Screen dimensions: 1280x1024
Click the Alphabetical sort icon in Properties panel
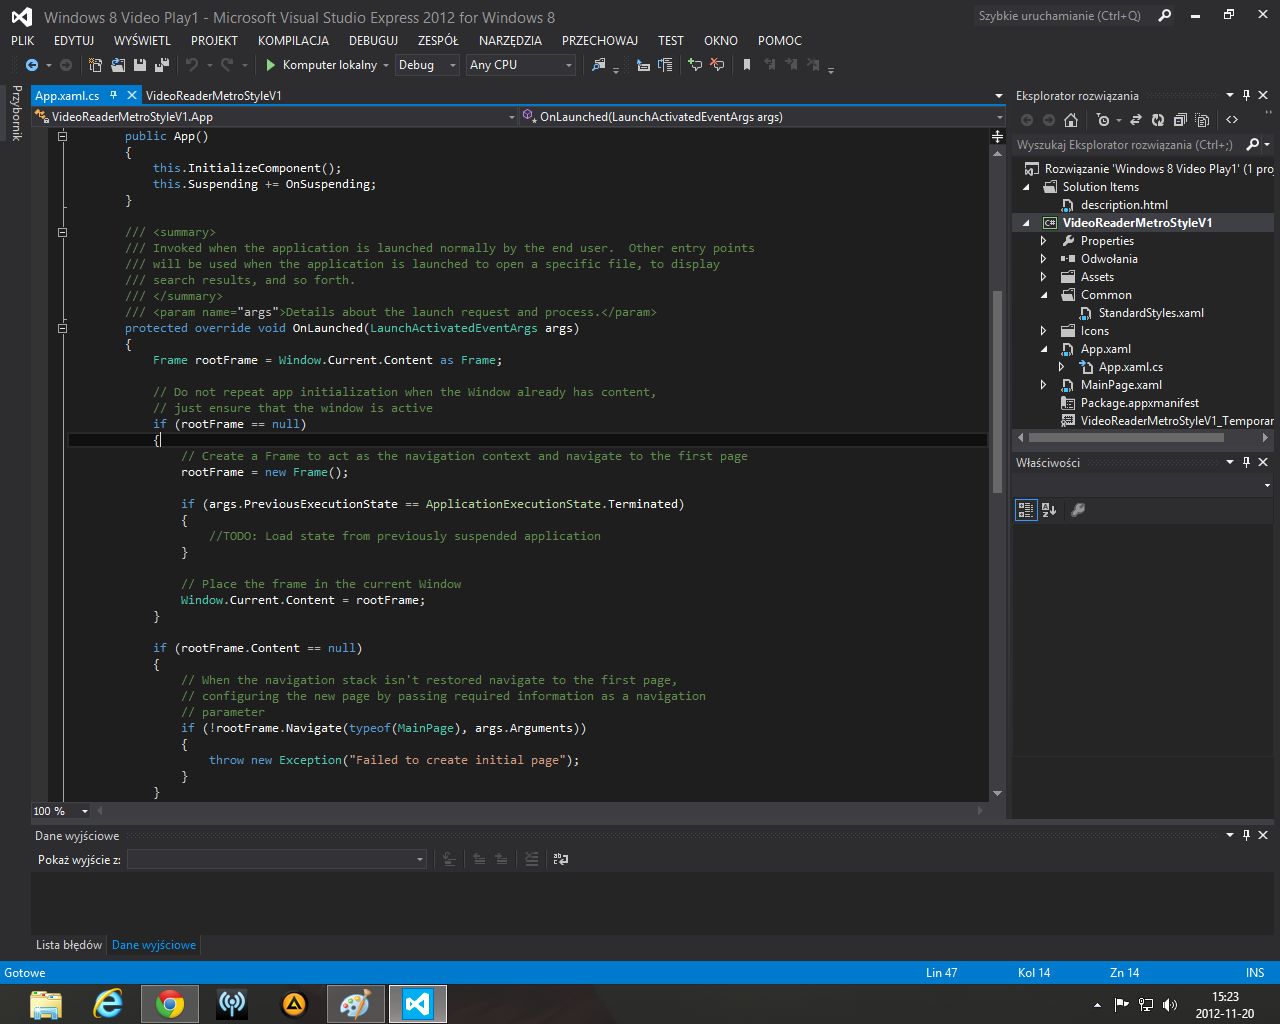point(1049,510)
